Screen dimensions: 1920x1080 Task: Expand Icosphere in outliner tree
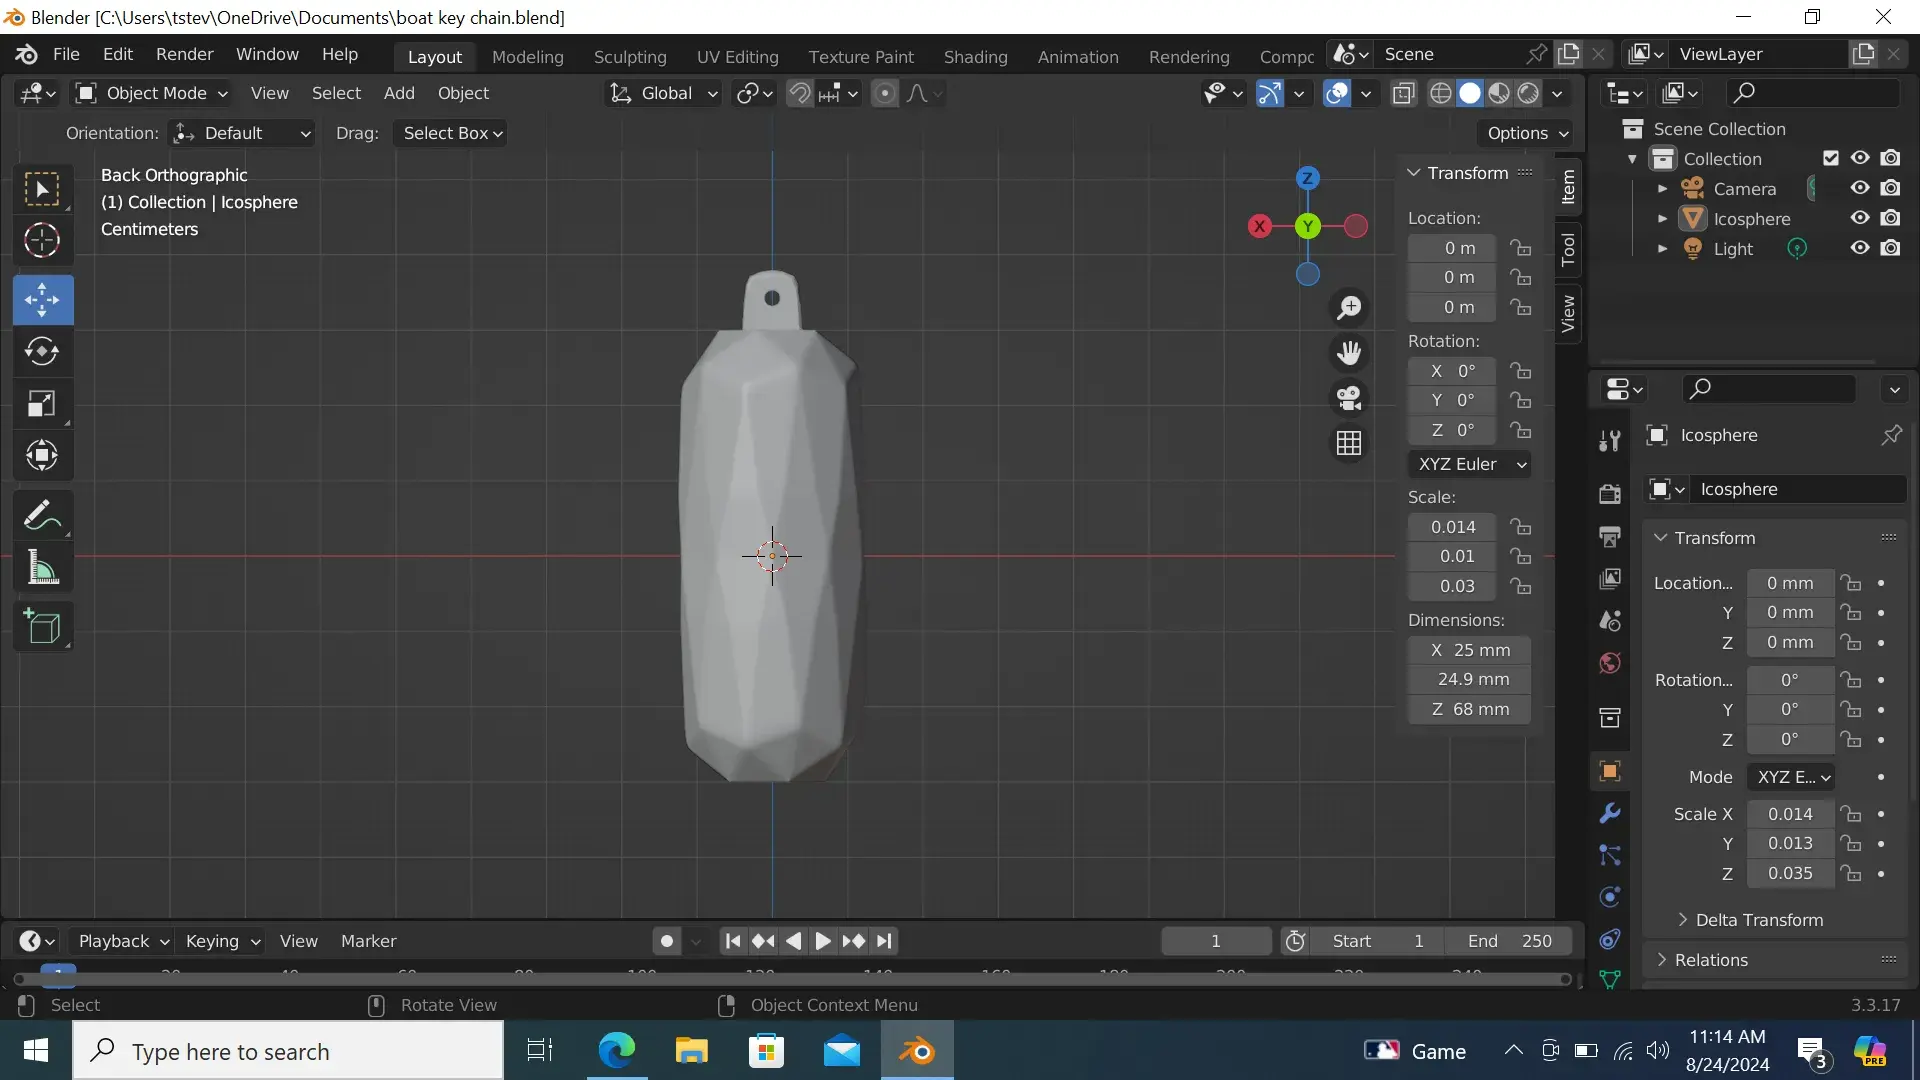click(x=1662, y=218)
